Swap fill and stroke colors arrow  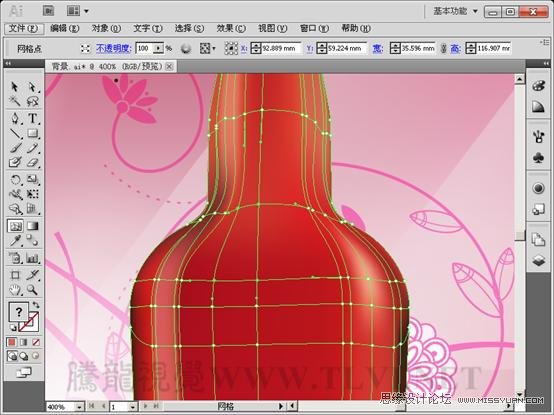point(36,304)
